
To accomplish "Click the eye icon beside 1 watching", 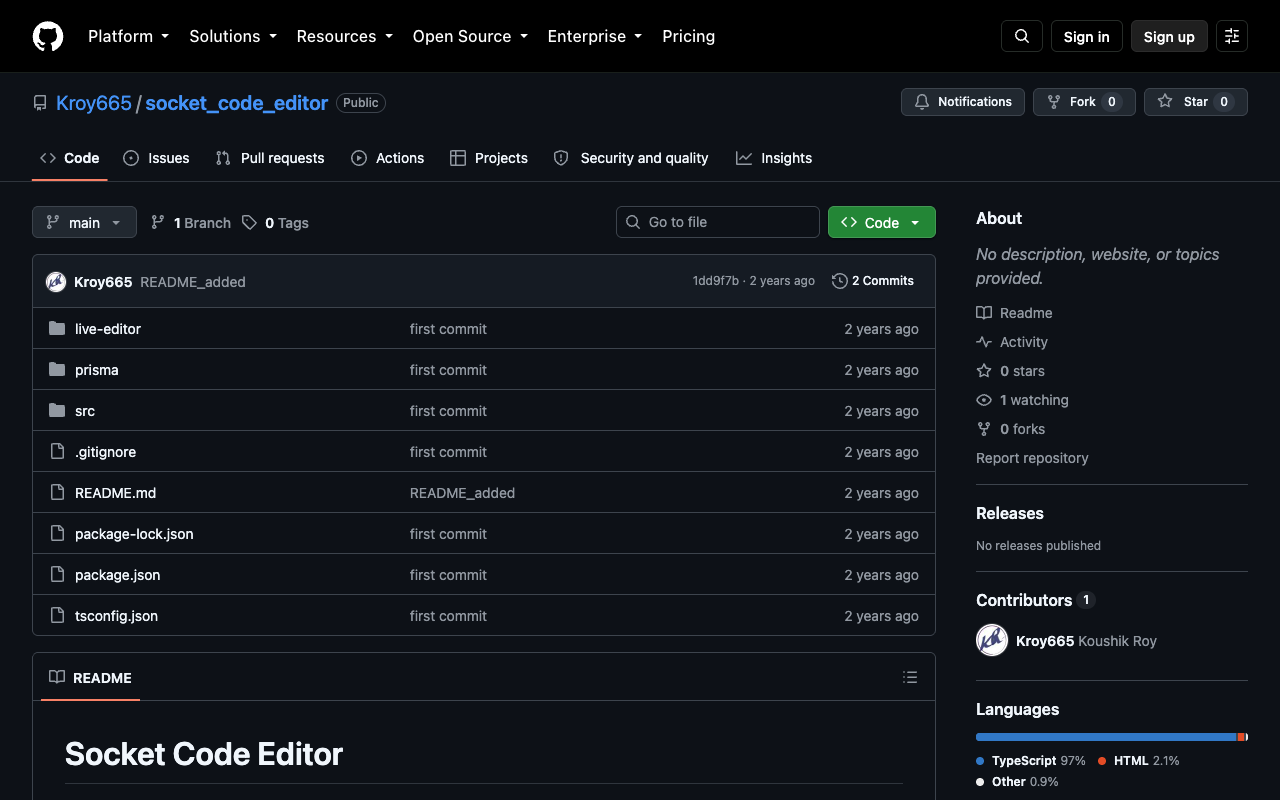I will [984, 400].
